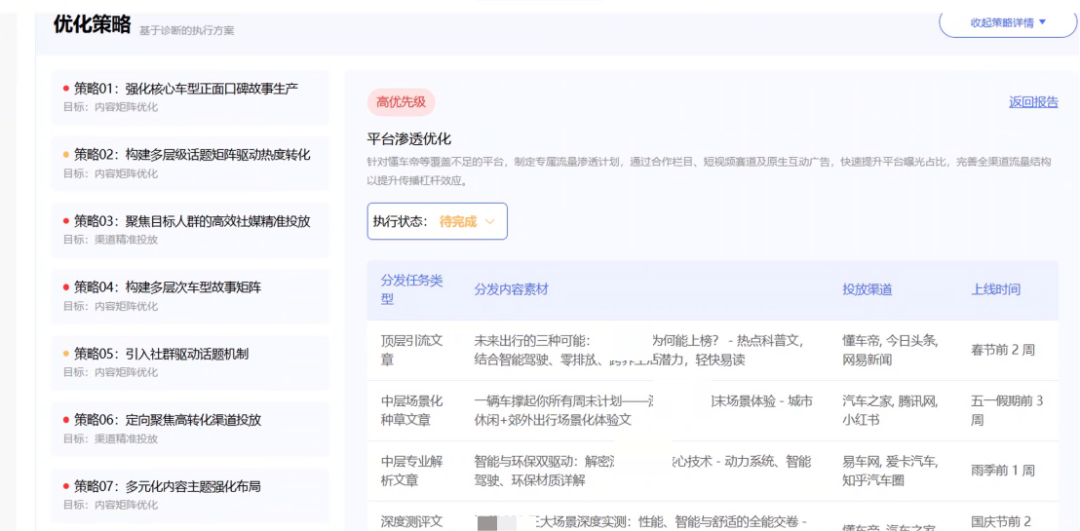1080x531 pixels.
Task: Choose 策略05 引入社群驱动话题机制
Action: pos(160,354)
